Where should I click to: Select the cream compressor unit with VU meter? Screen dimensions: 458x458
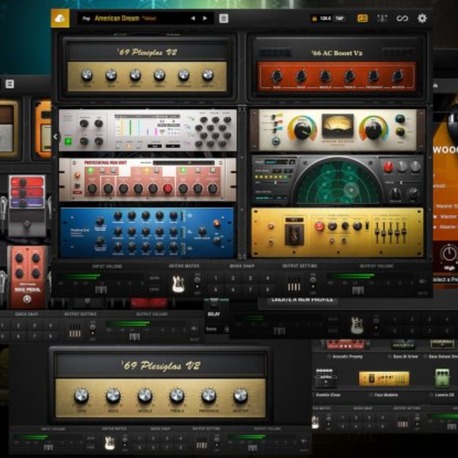click(337, 130)
